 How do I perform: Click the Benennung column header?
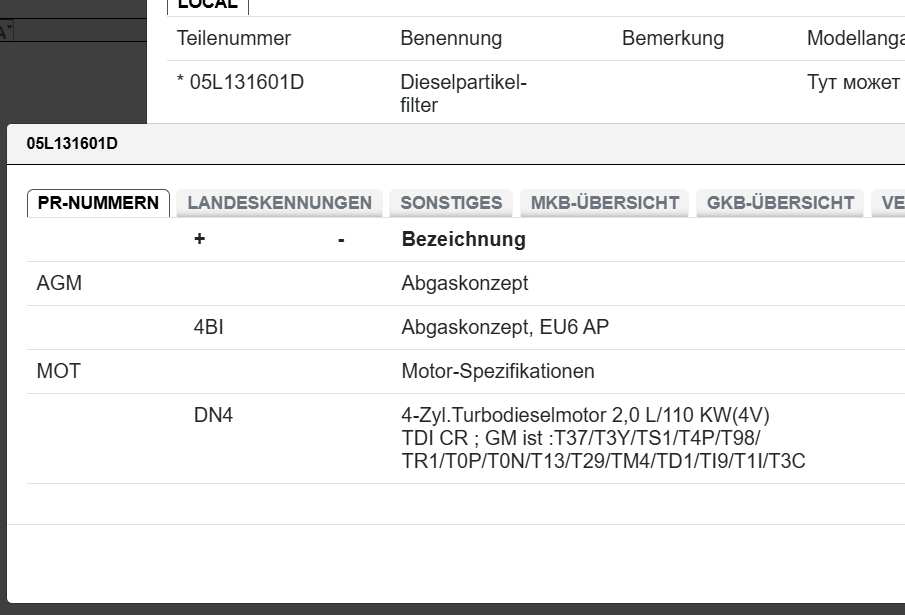click(x=451, y=39)
